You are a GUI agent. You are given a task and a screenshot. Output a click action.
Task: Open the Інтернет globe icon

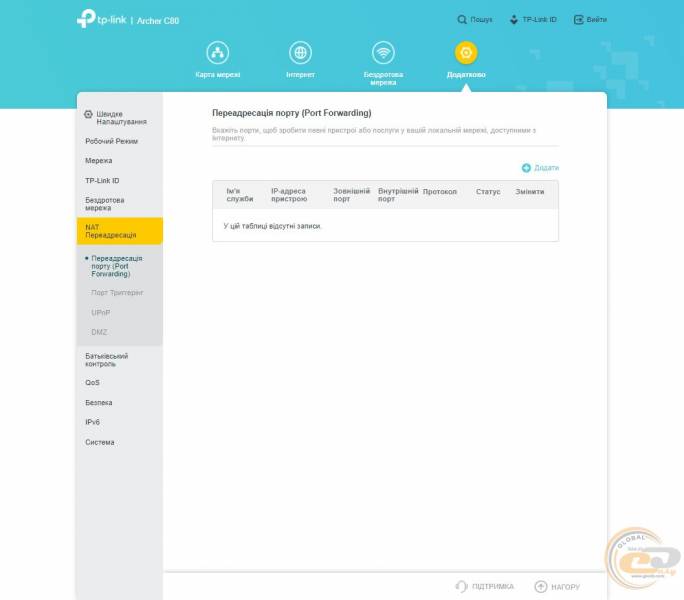tap(300, 53)
